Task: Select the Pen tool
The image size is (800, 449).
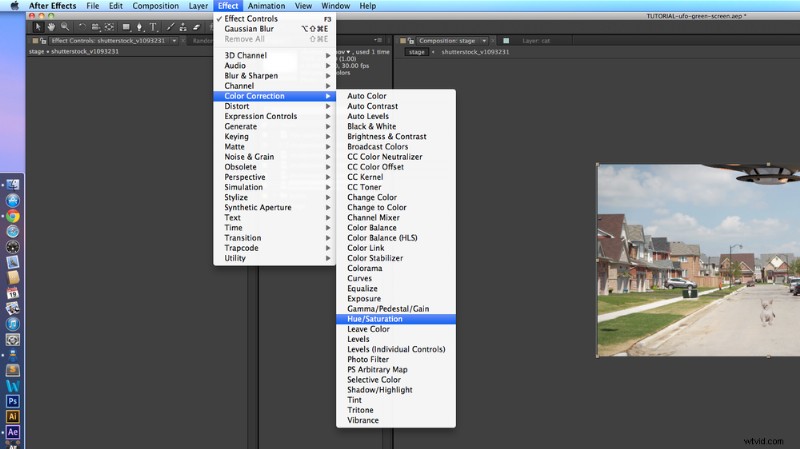Action: [139, 27]
